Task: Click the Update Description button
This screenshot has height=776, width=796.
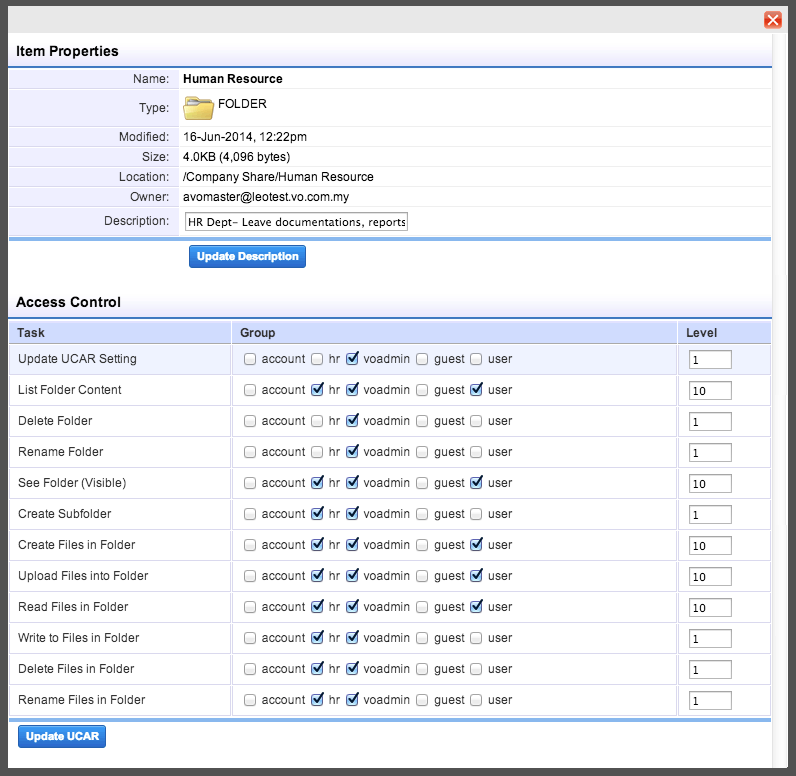Action: coord(247,257)
